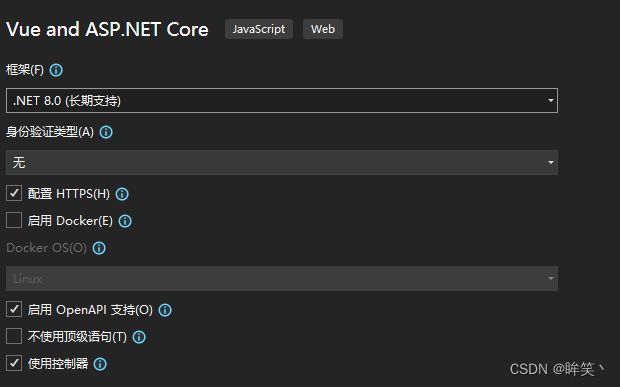The width and height of the screenshot is (620, 387).
Task: Click the Web tag
Action: (323, 29)
